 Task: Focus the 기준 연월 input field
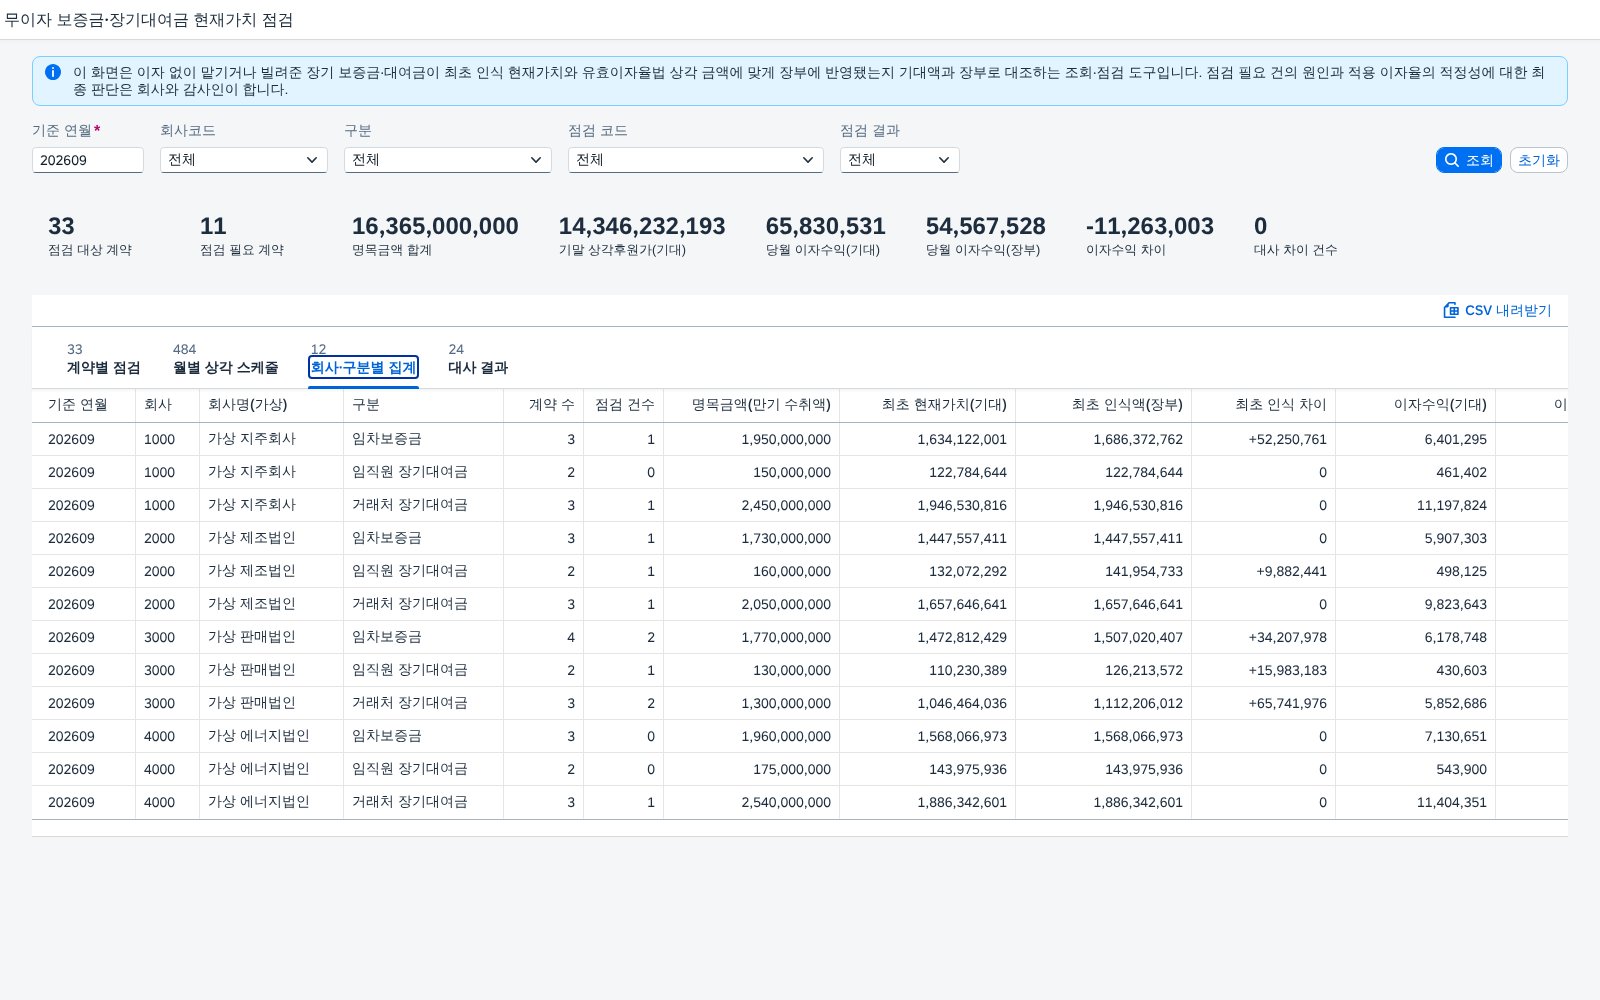(88, 160)
